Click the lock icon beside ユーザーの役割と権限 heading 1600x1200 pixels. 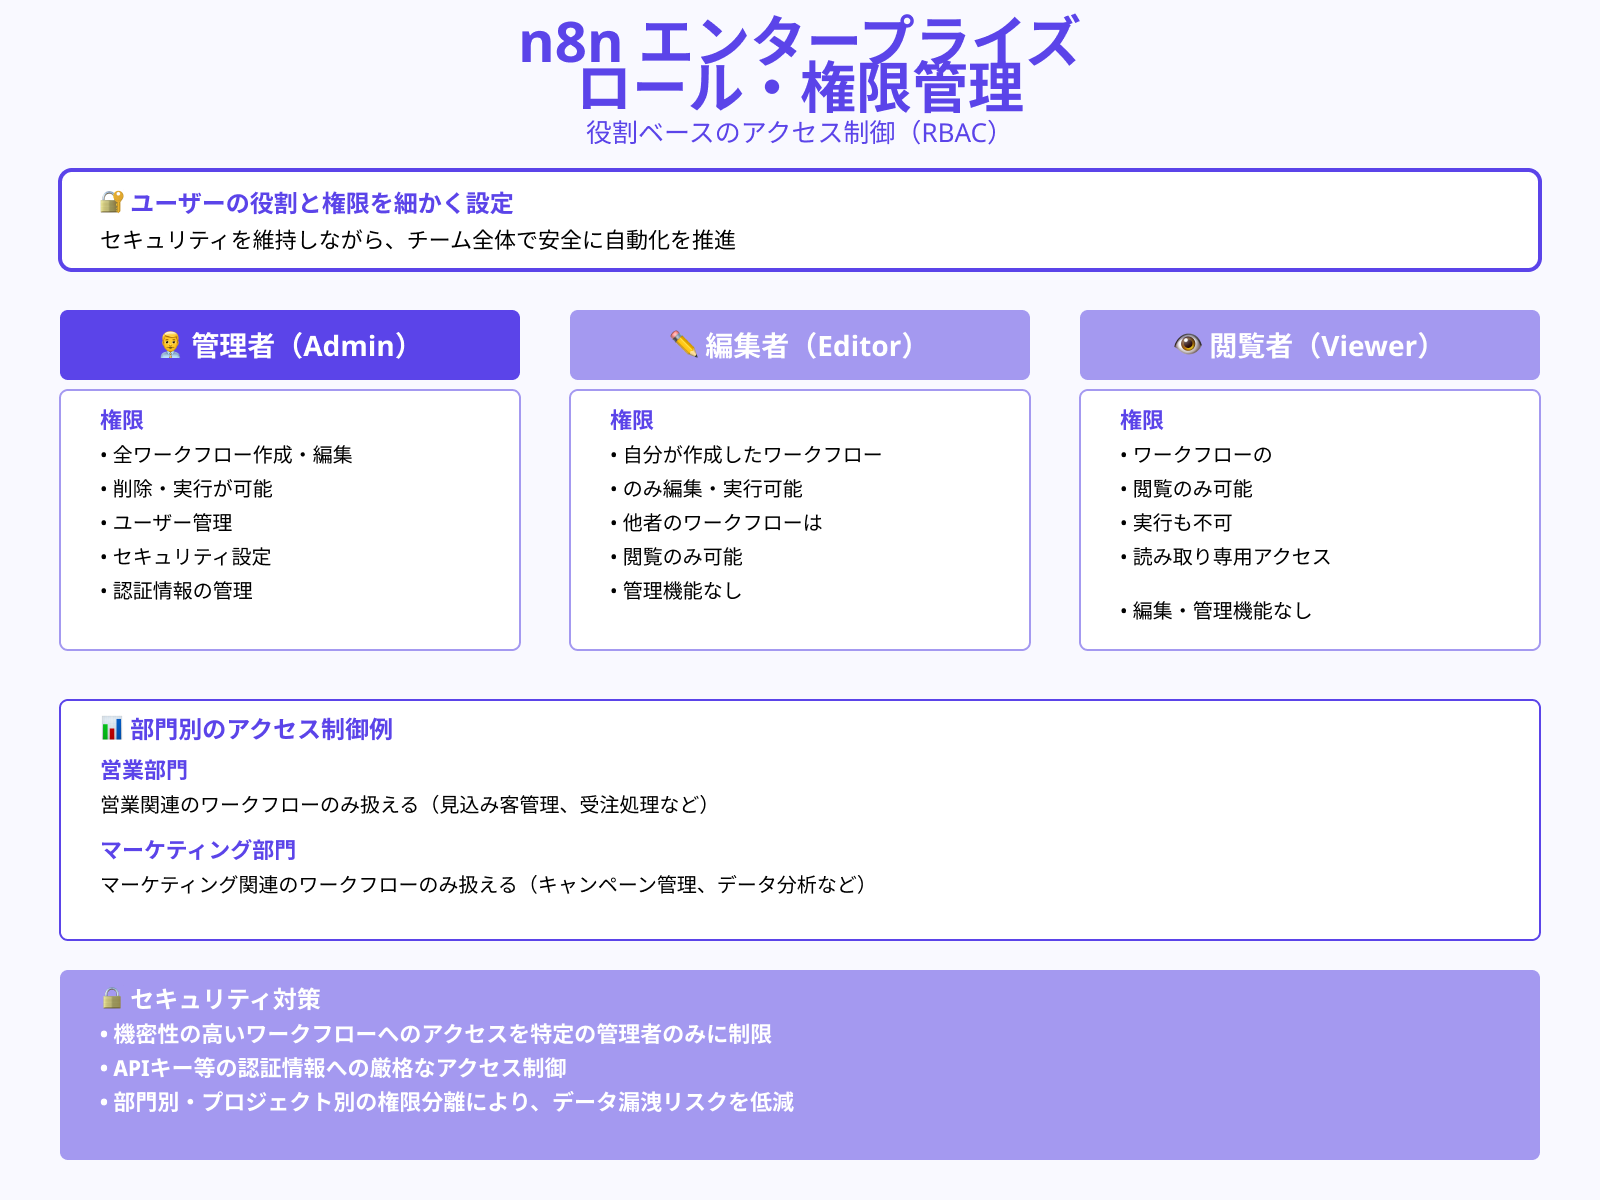click(110, 203)
